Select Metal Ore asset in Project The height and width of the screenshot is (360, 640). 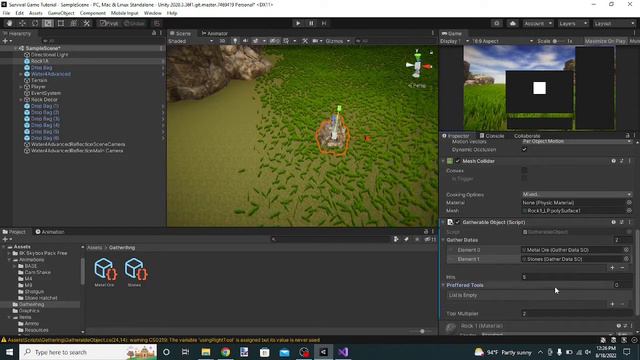click(x=105, y=271)
